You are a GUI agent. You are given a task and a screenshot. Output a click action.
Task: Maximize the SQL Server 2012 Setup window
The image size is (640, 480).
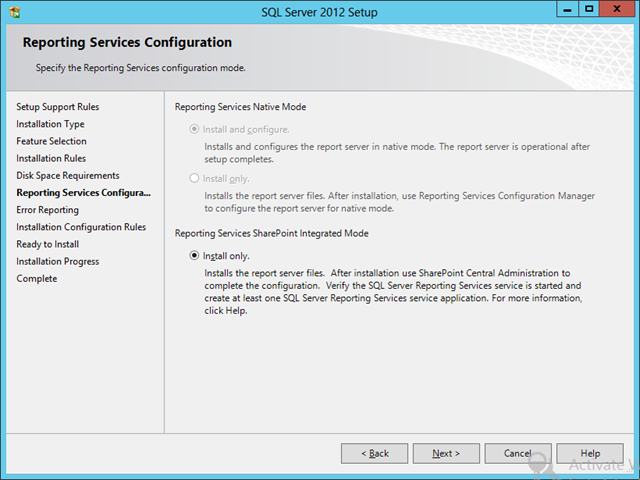[x=589, y=9]
